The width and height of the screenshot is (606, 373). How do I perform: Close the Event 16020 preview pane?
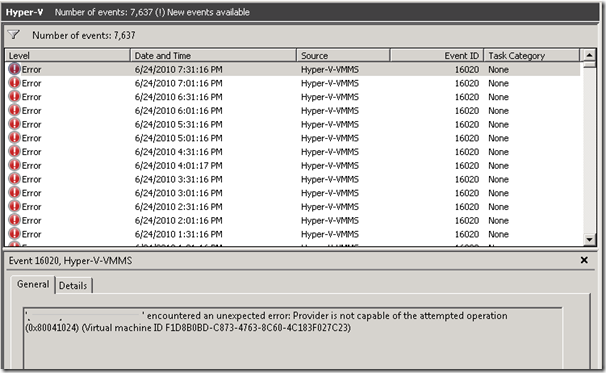[584, 260]
